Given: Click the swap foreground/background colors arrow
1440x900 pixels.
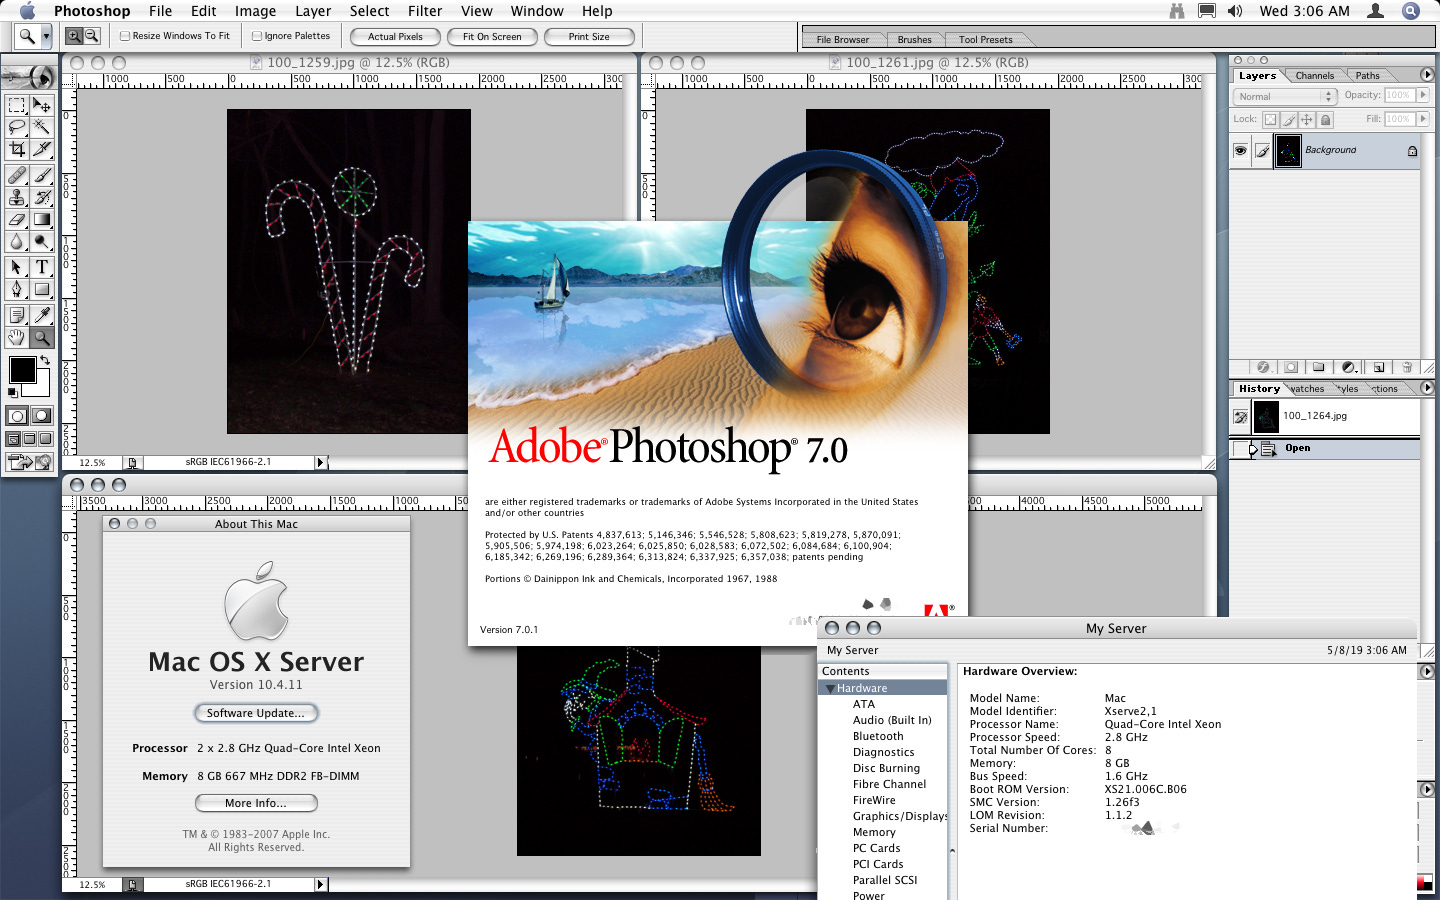Looking at the screenshot, I should [x=45, y=361].
